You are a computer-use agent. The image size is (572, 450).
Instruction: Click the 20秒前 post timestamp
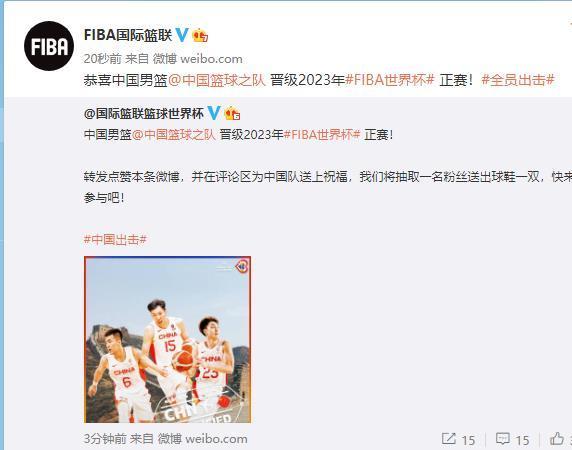pyautogui.click(x=97, y=59)
